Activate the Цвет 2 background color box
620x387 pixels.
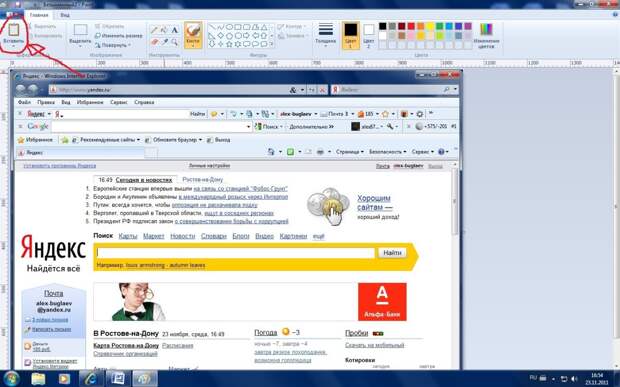pyautogui.click(x=369, y=35)
